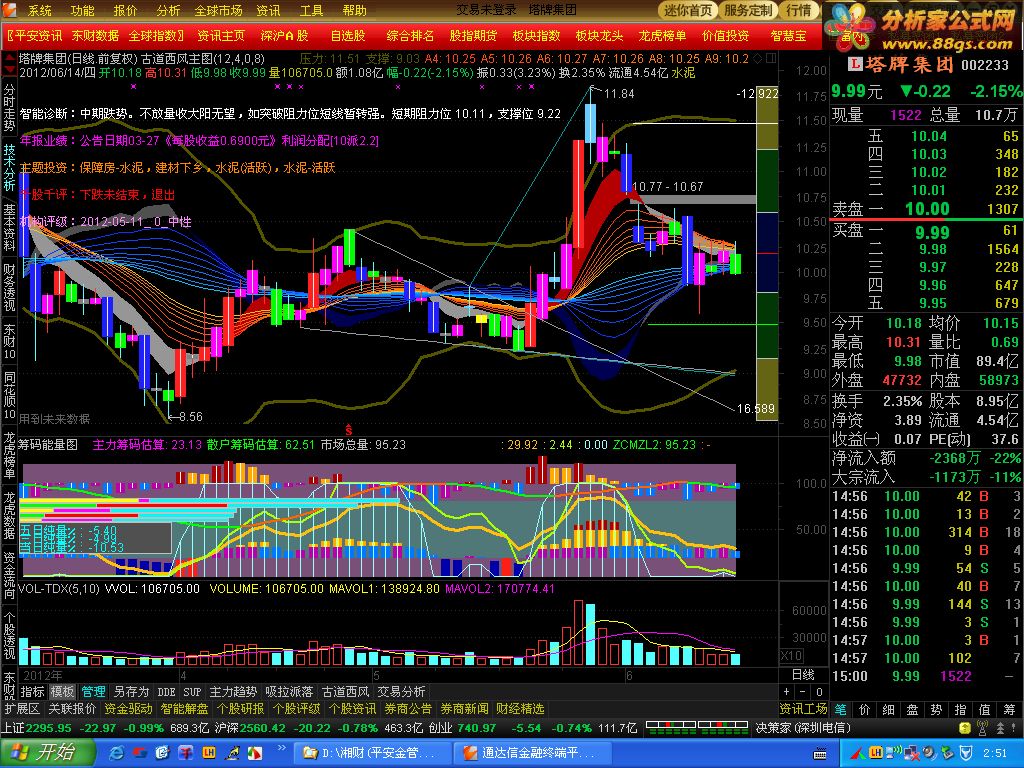Select the 古道西风 indicator tab
Screen dimensions: 1024x768
pyautogui.click(x=345, y=692)
